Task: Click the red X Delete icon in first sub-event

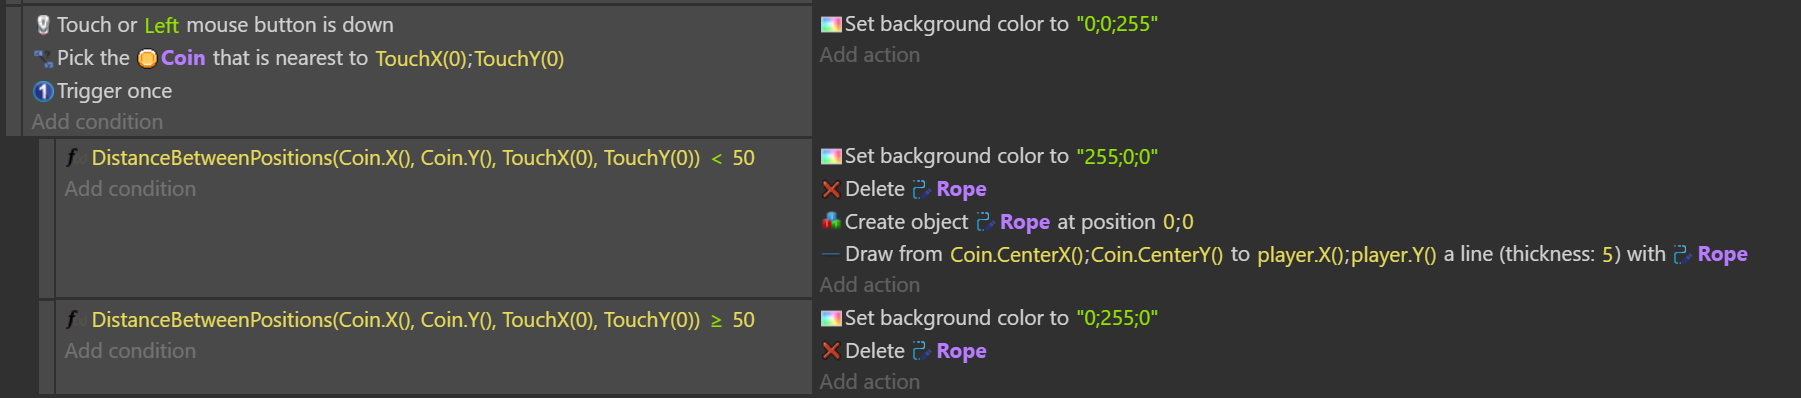Action: [831, 189]
